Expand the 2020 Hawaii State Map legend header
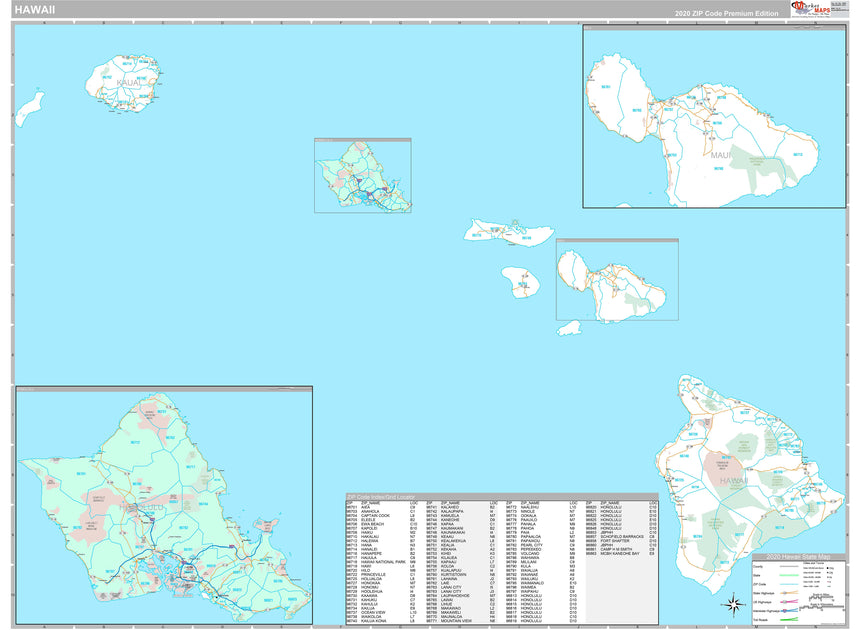 pyautogui.click(x=799, y=556)
